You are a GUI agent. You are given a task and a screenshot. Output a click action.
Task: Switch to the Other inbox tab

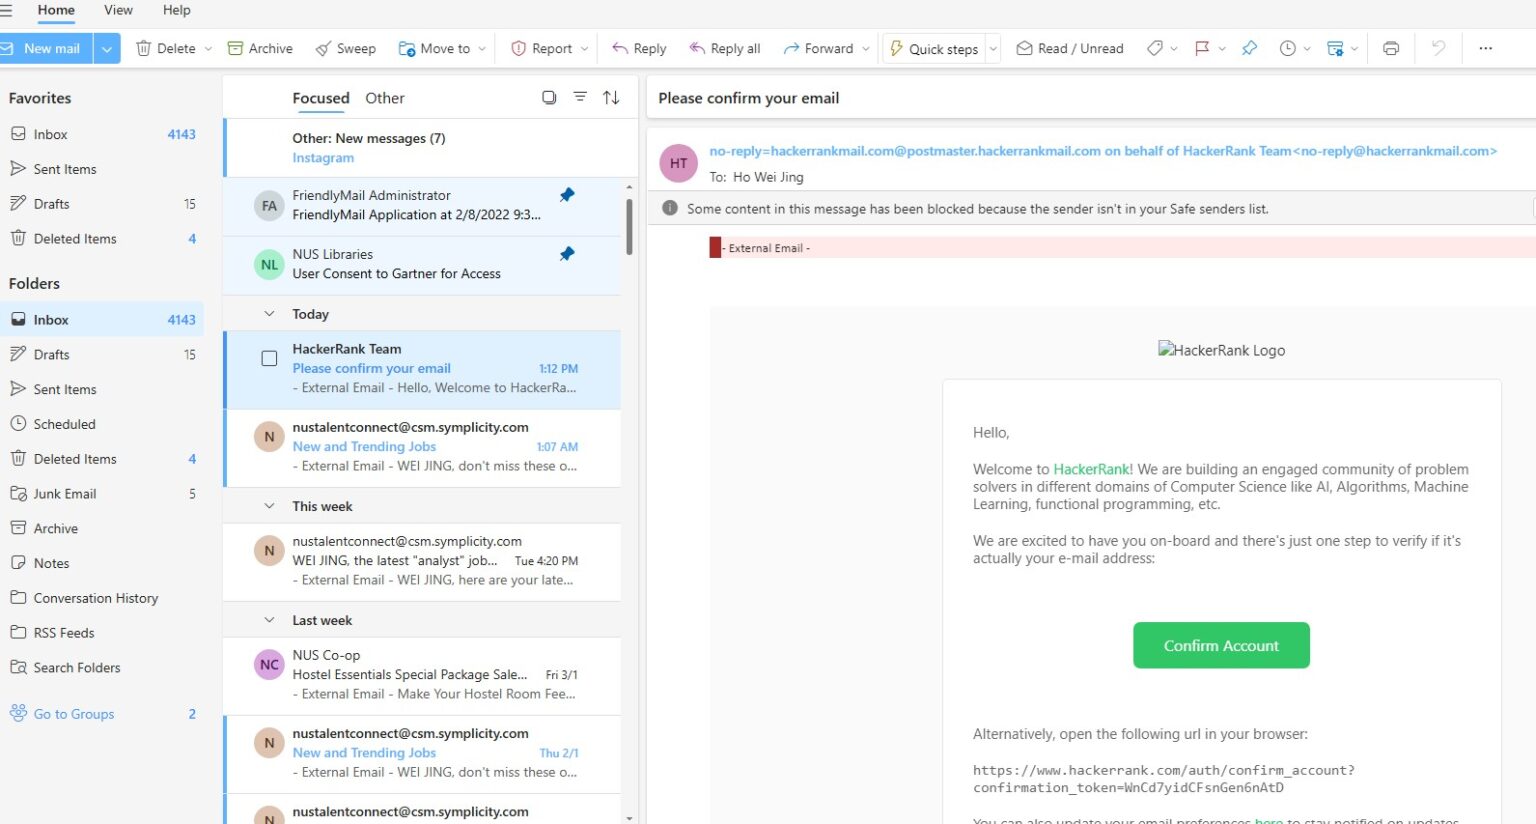click(x=384, y=98)
